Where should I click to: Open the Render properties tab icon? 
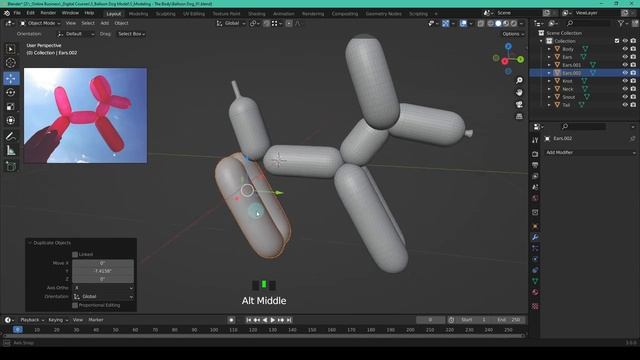[x=535, y=154]
